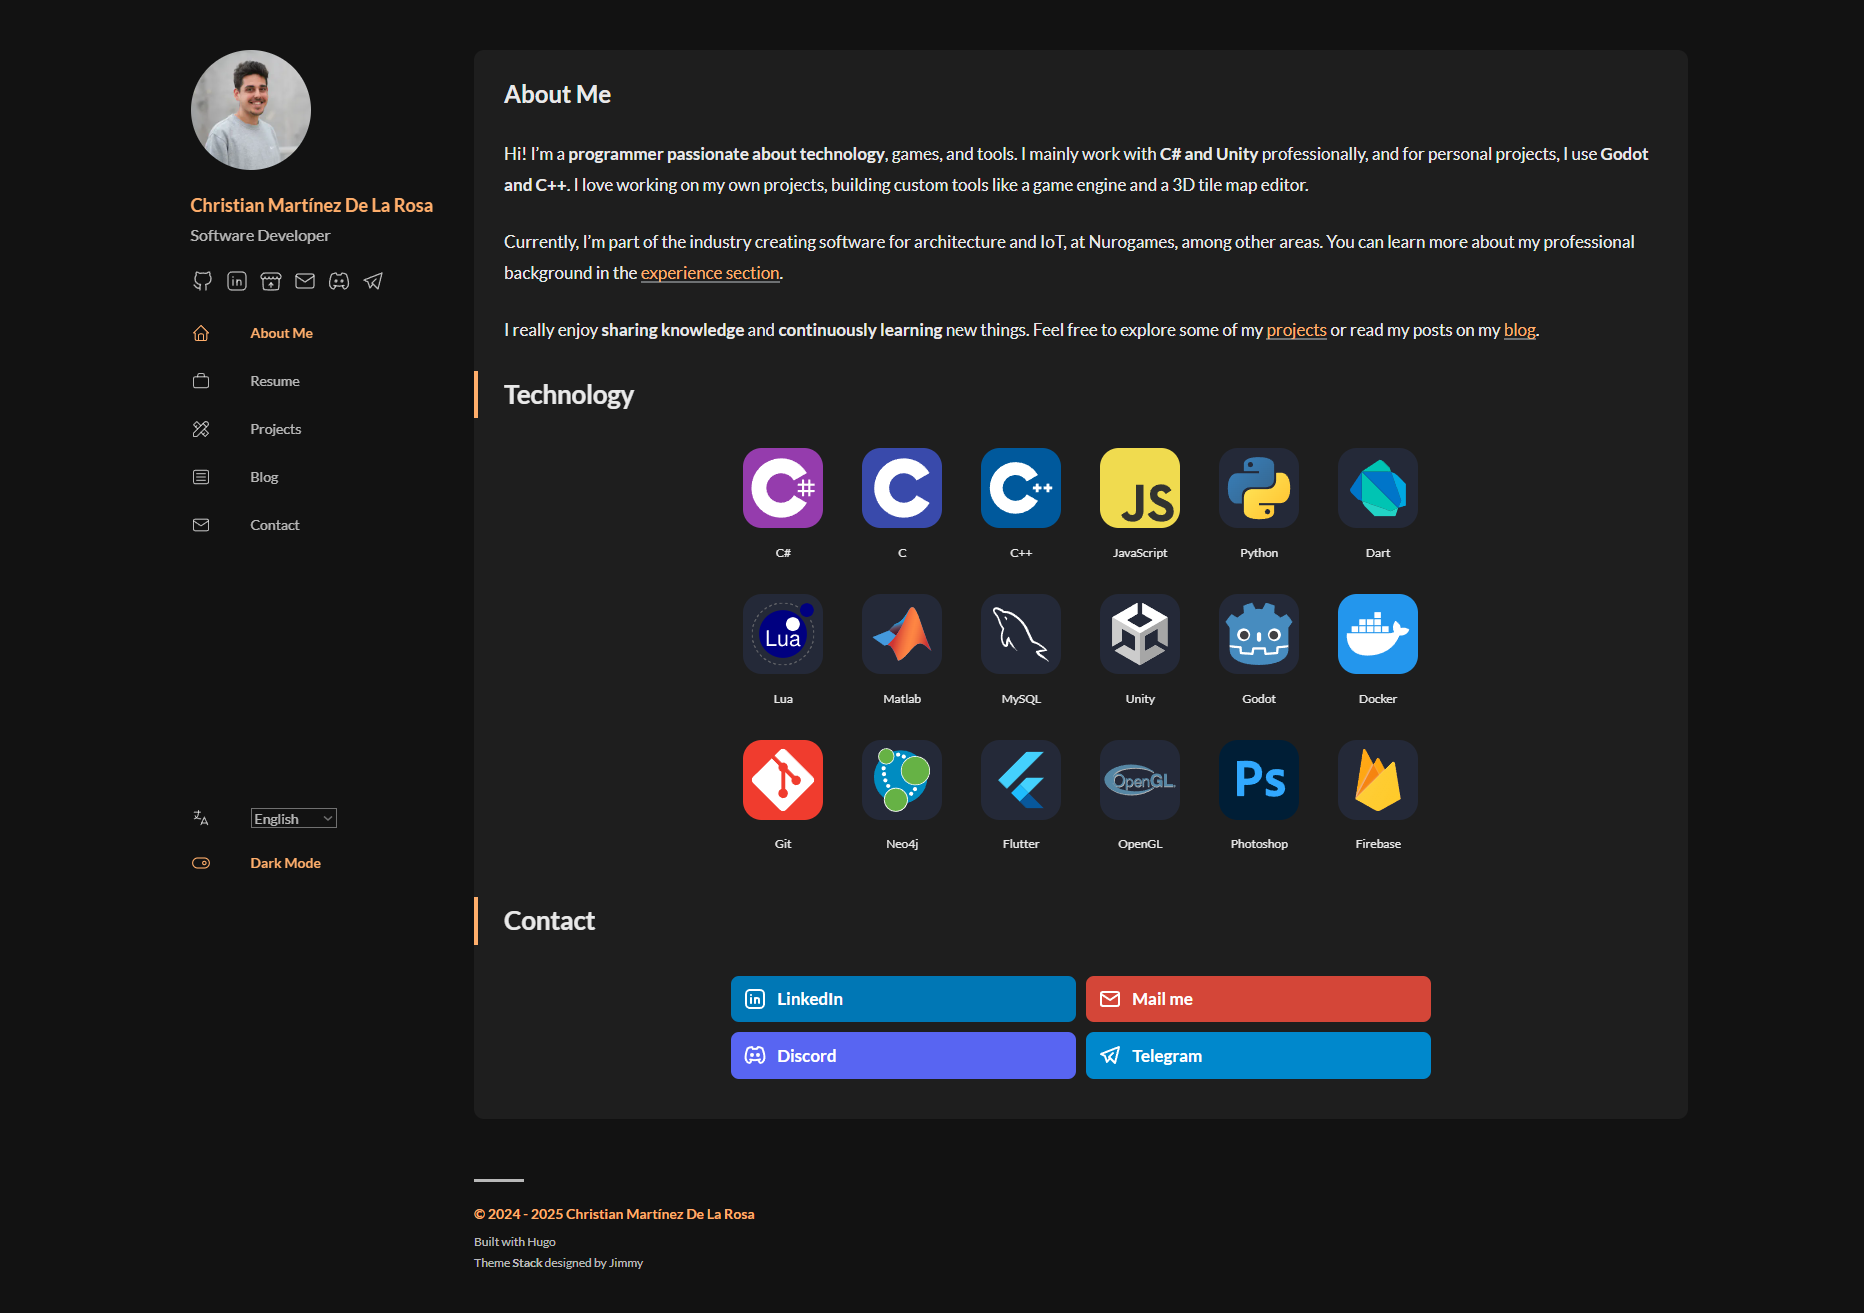This screenshot has height=1313, width=1864.
Task: Open the GitHub profile icon
Action: click(x=202, y=281)
